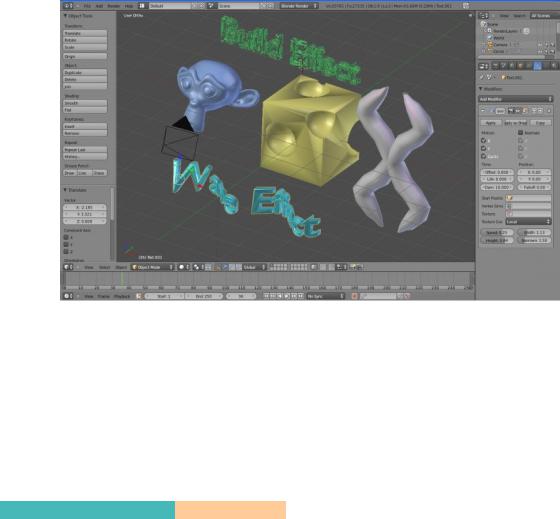Jump to the start frame in timeline
Screen dimensions: 560x519
tap(266, 296)
